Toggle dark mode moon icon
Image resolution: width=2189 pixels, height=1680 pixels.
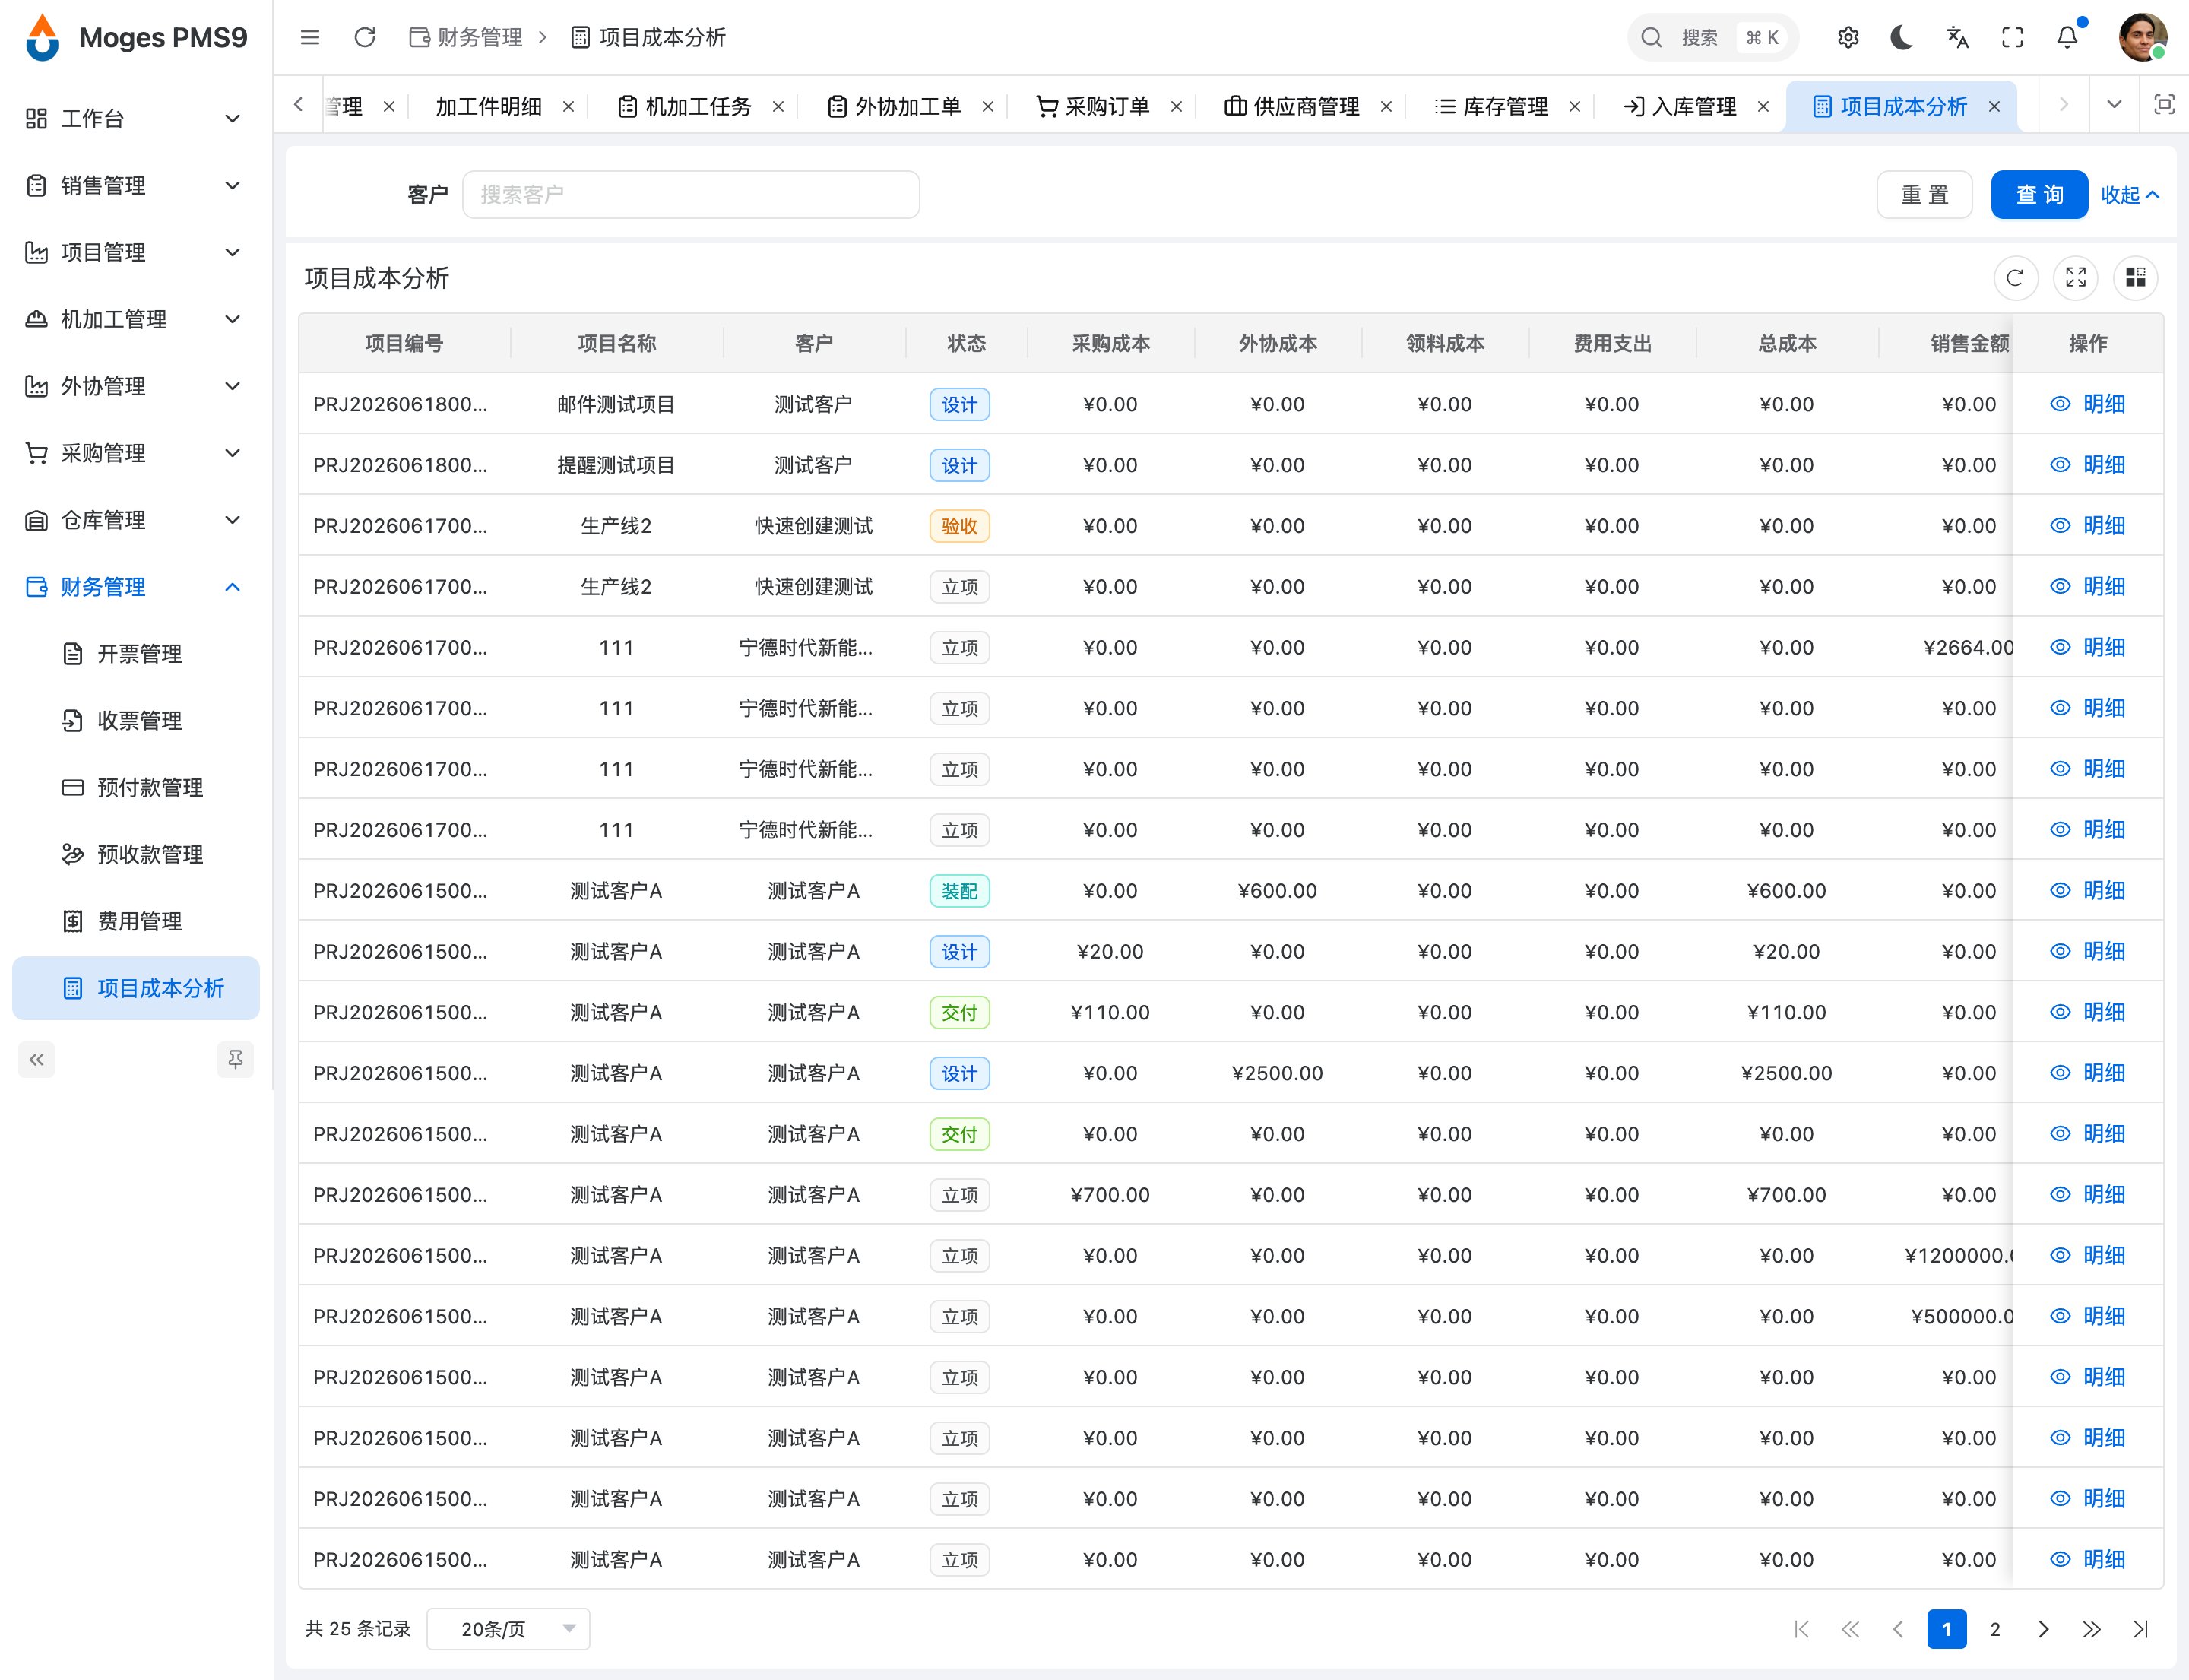pyautogui.click(x=1902, y=37)
